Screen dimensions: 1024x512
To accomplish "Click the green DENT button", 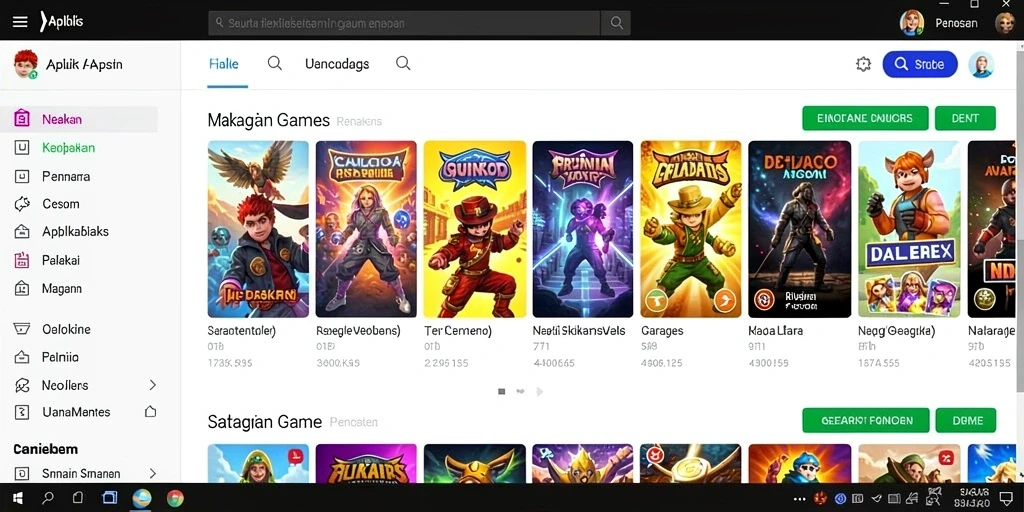I will [x=965, y=118].
